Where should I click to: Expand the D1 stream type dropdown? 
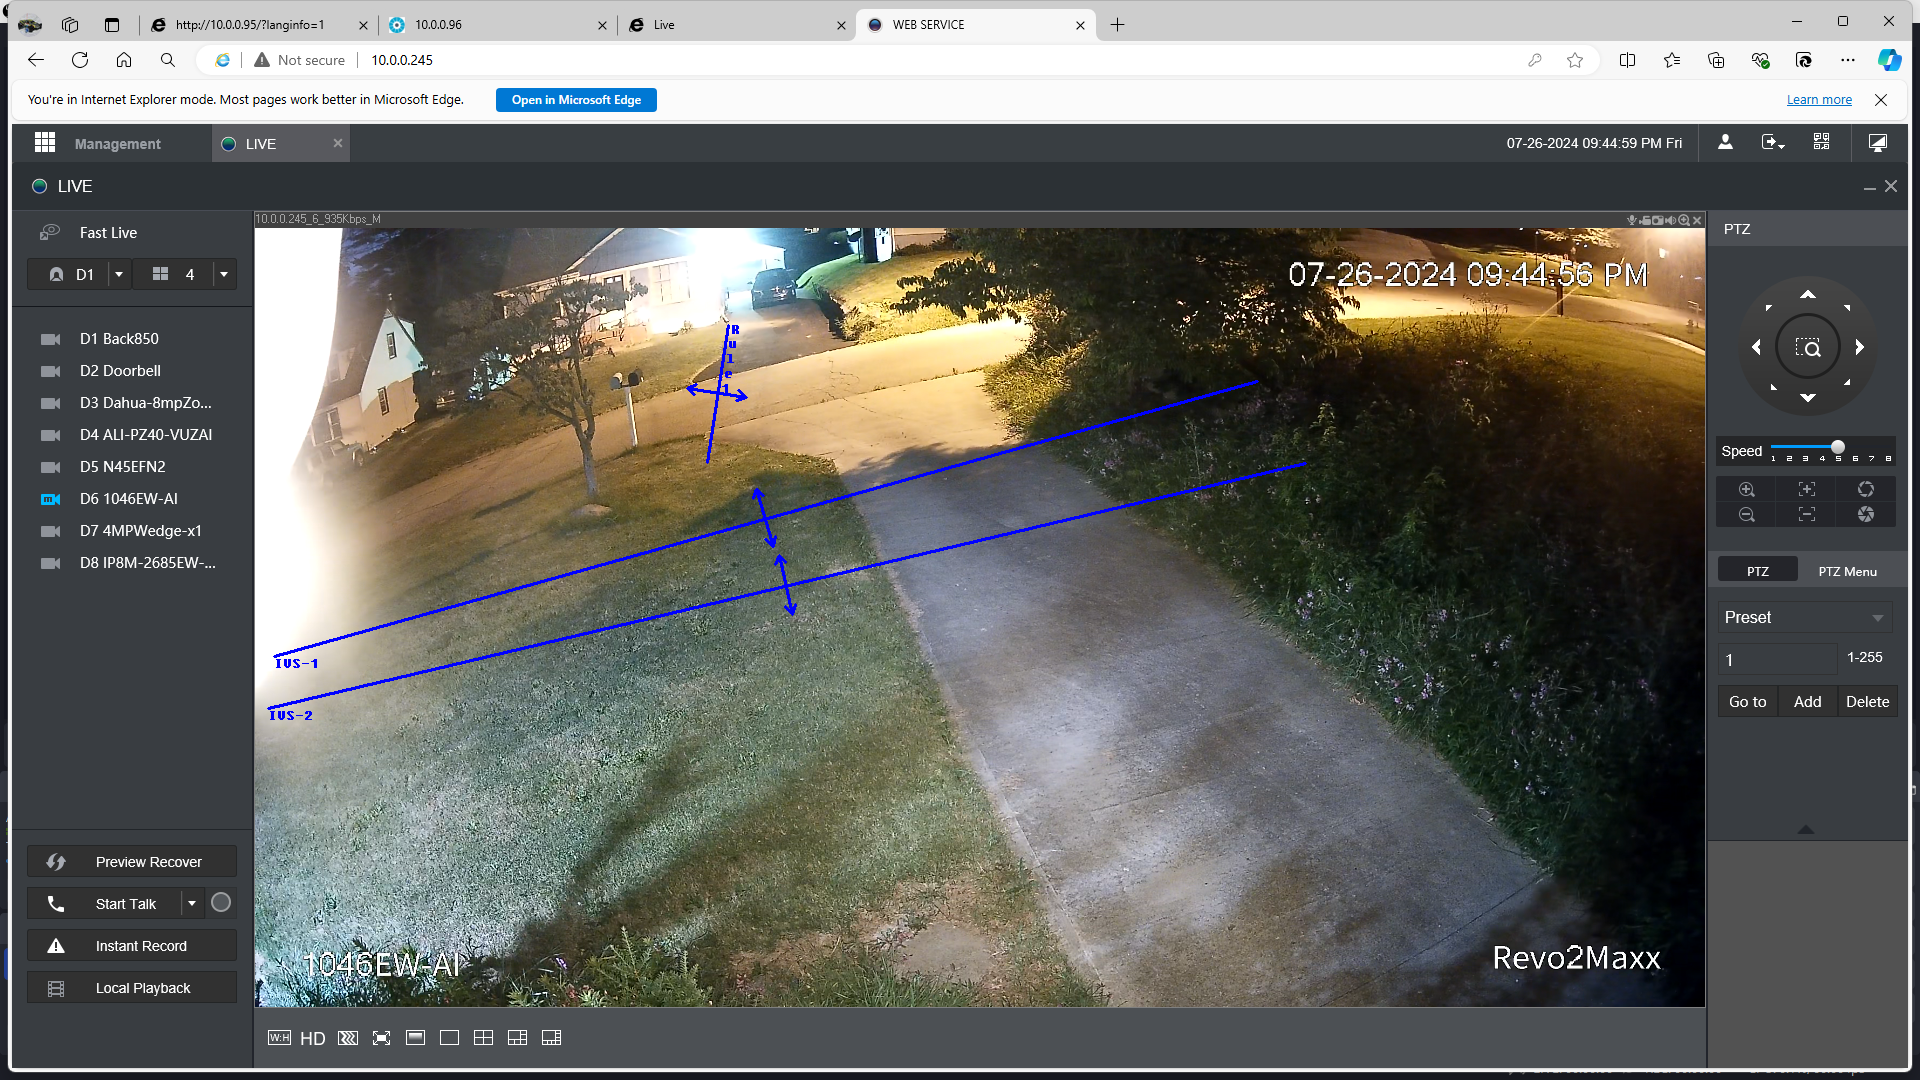point(119,274)
